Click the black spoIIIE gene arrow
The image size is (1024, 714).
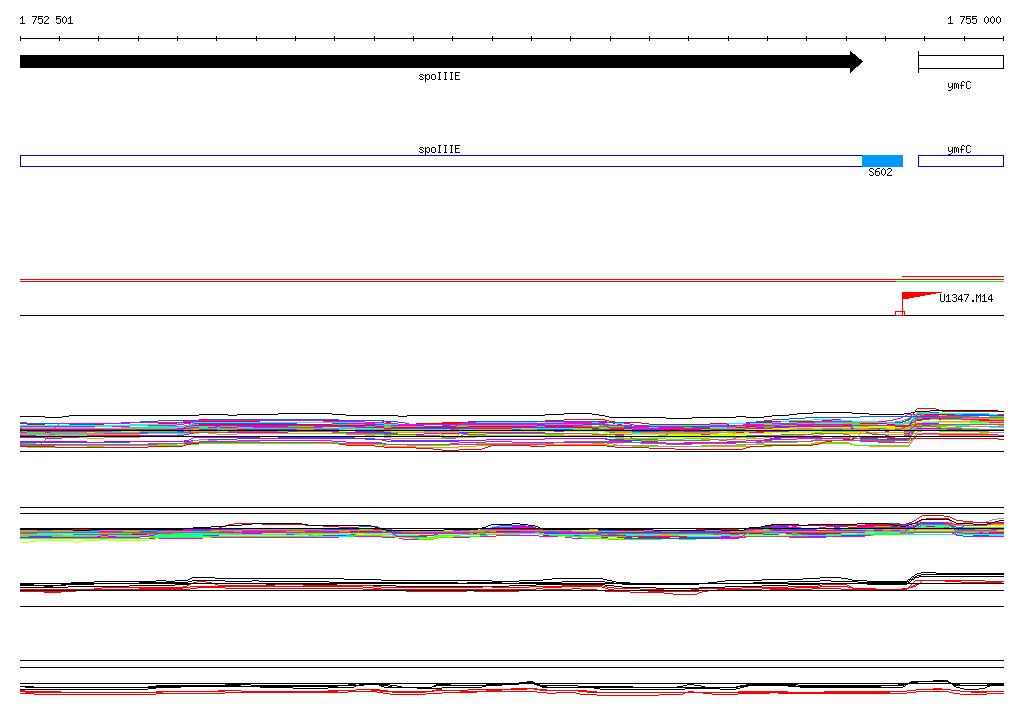click(x=441, y=61)
